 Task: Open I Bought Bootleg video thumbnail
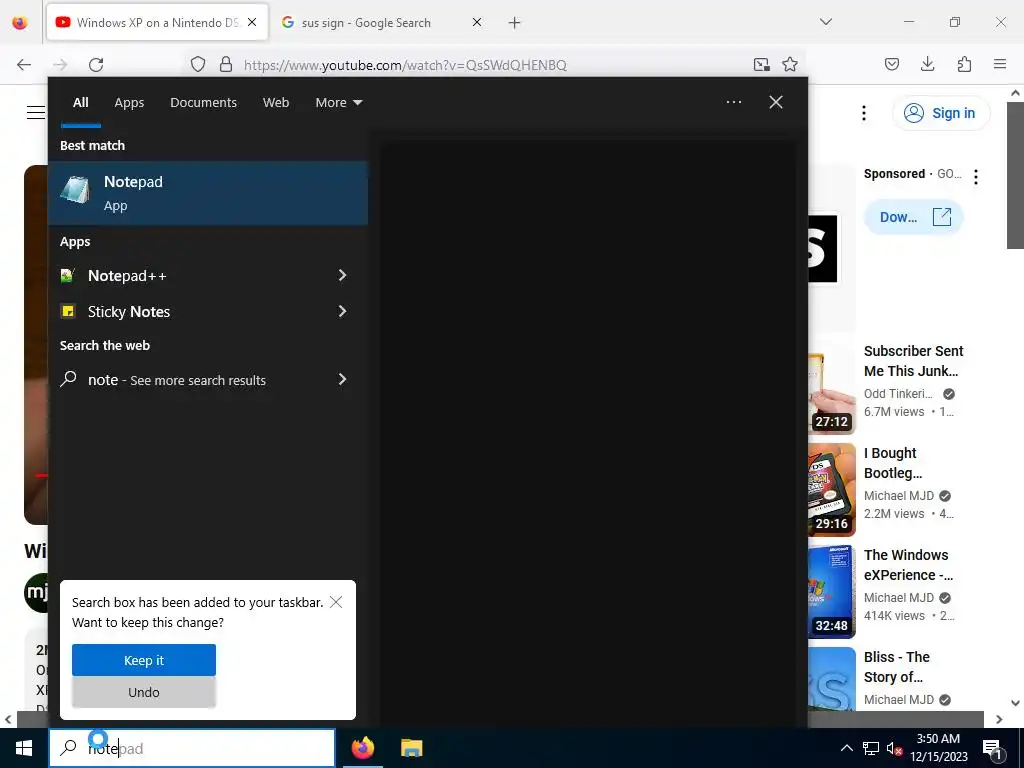click(x=831, y=490)
